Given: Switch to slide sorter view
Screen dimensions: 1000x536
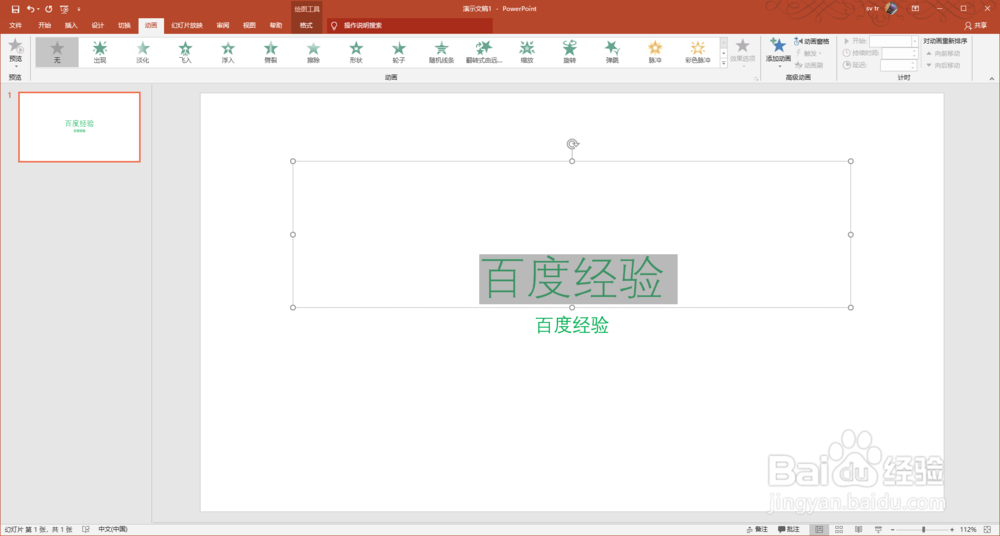Looking at the screenshot, I should [x=839, y=530].
